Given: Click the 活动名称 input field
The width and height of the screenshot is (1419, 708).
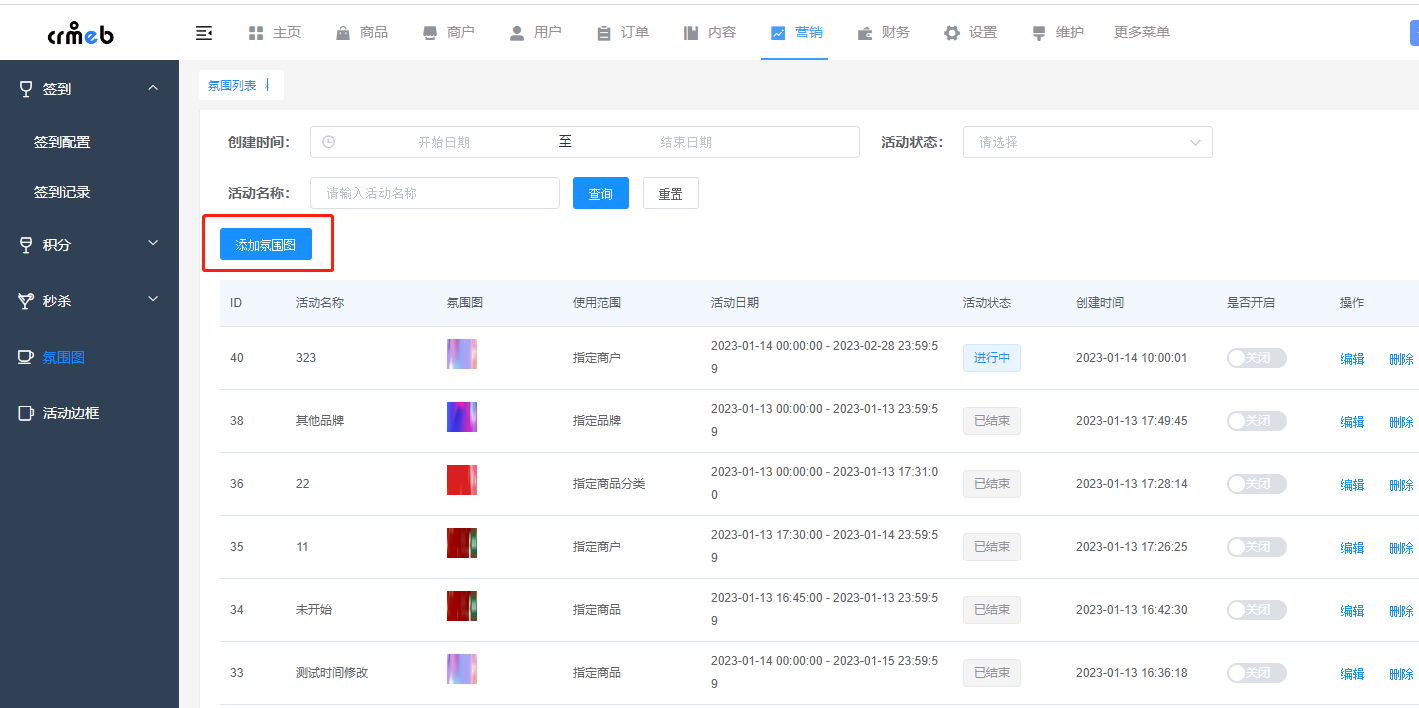Looking at the screenshot, I should [x=435, y=193].
